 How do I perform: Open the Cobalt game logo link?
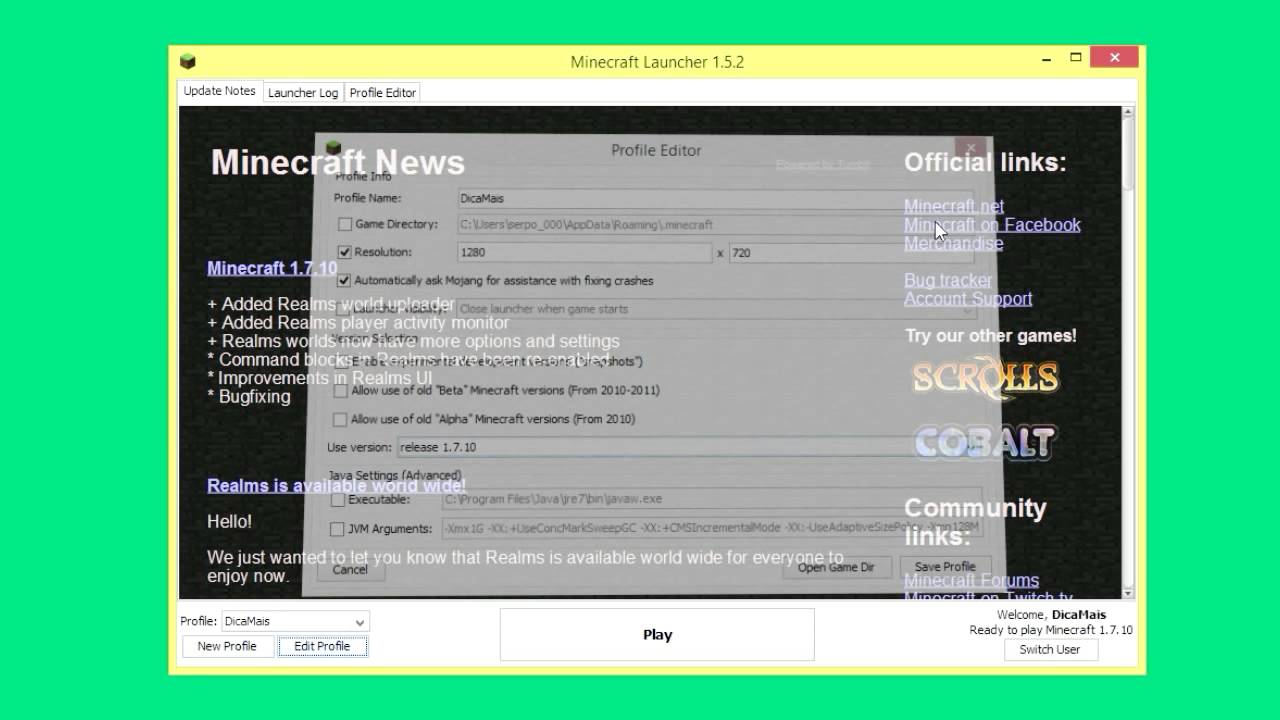coord(985,442)
